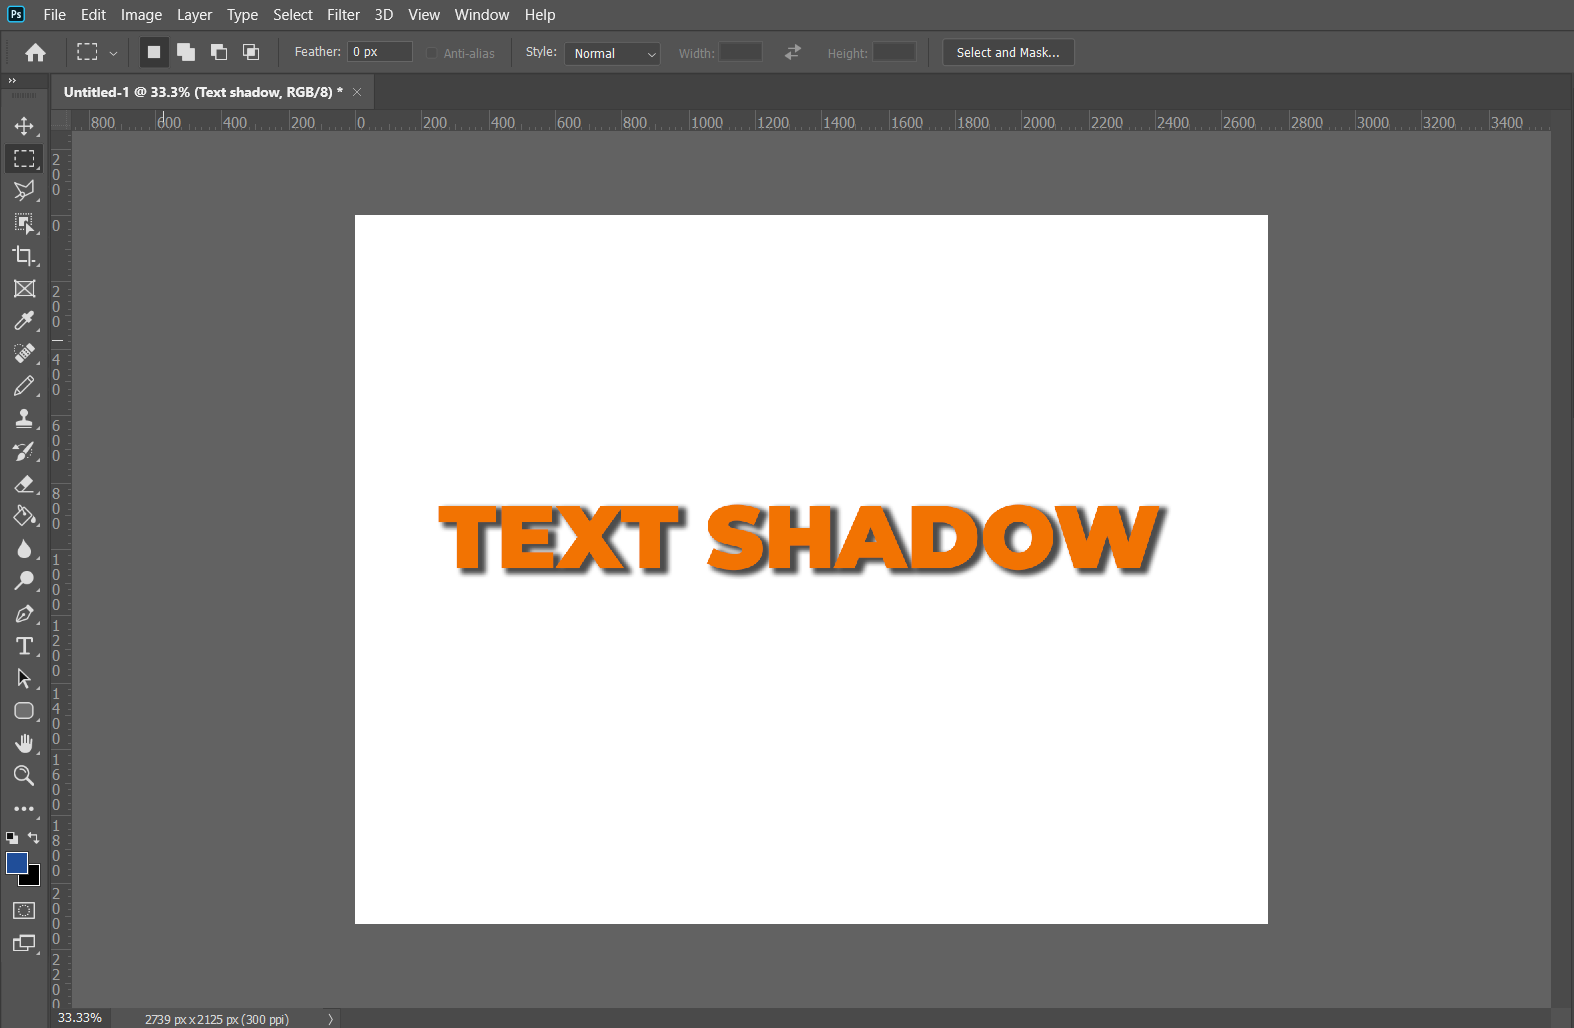Open the Style dropdown set to Normal

(x=613, y=53)
